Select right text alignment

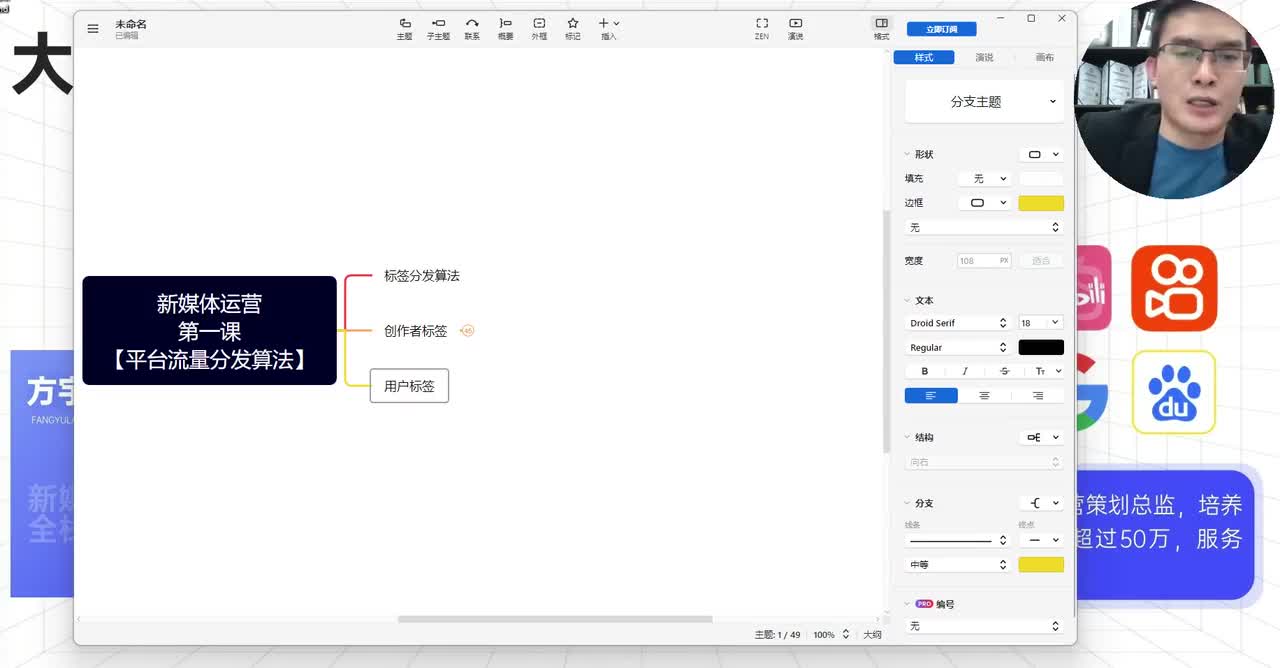coord(1038,395)
